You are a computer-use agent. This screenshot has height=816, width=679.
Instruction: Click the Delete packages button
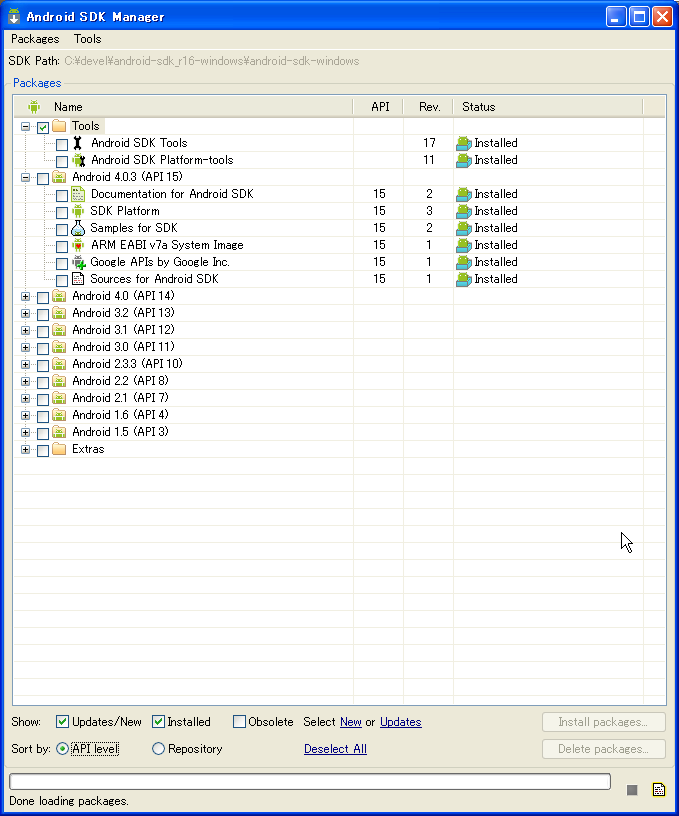tap(604, 749)
